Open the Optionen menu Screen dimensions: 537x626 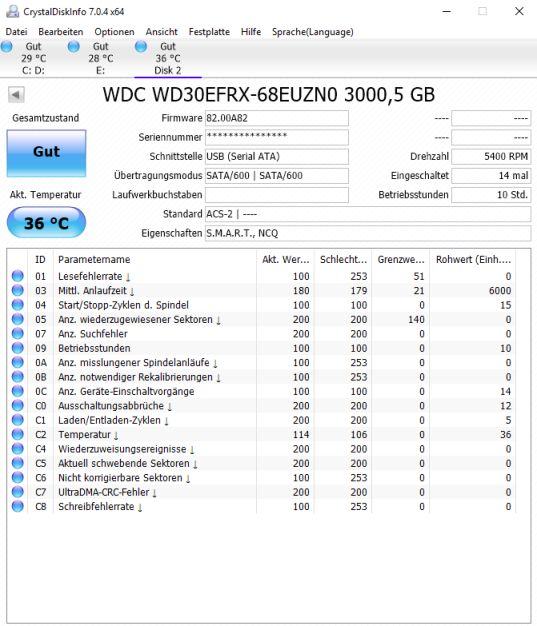pos(114,32)
